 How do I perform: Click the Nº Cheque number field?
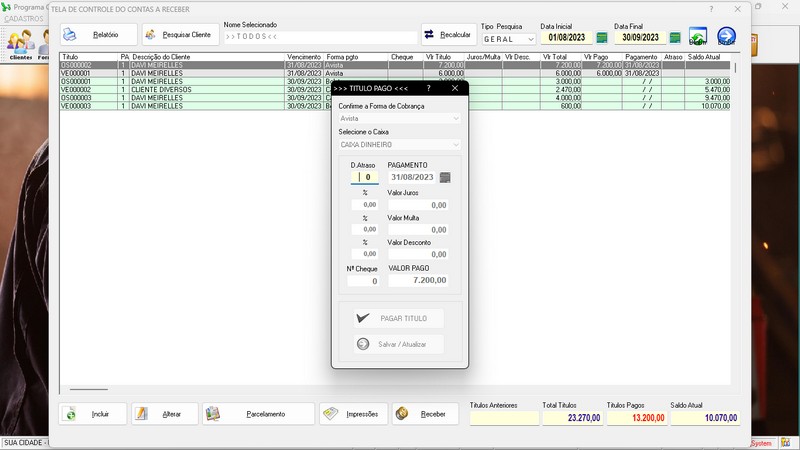tap(363, 281)
